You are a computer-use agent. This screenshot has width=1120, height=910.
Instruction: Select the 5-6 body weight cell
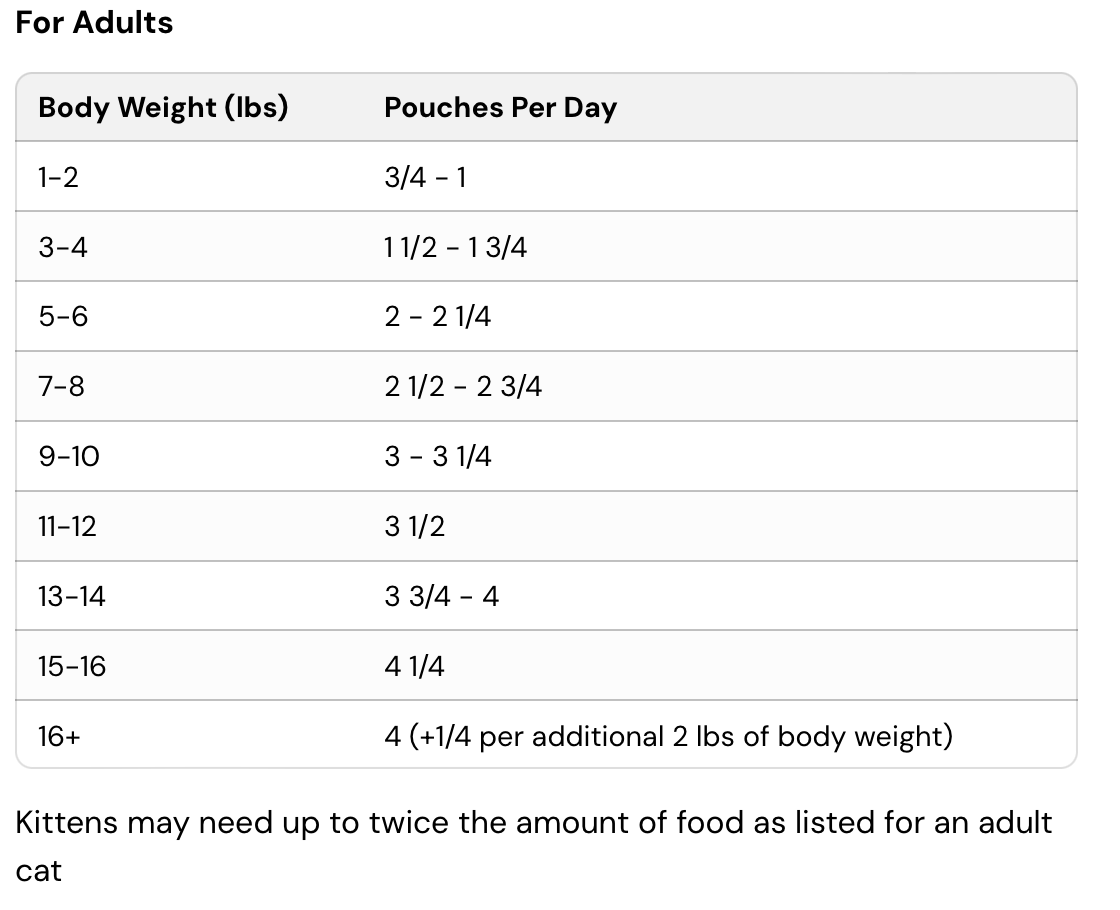point(63,317)
